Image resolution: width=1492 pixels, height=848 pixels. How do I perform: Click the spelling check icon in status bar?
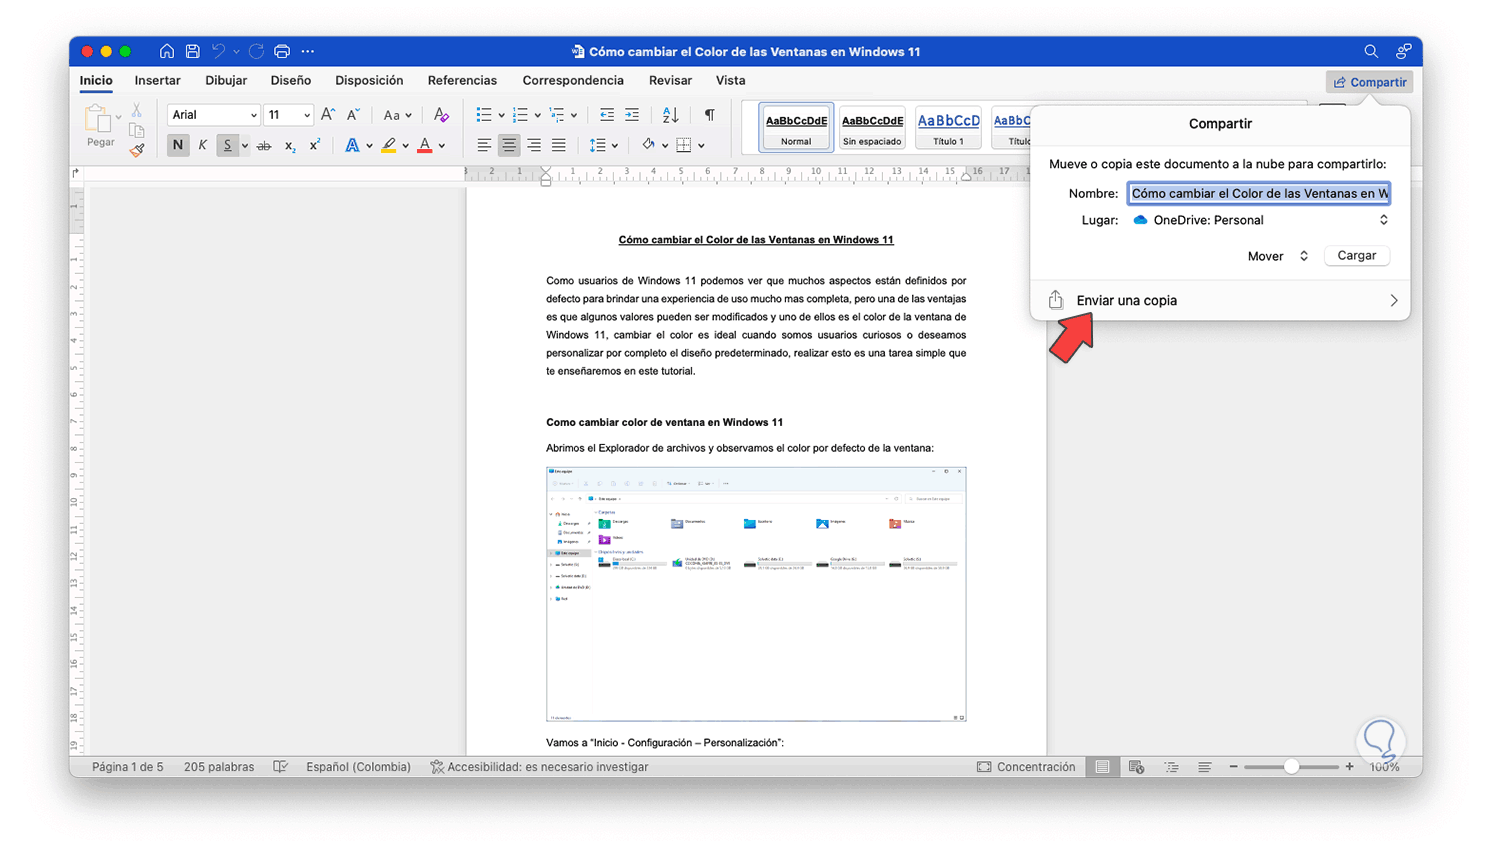(281, 767)
